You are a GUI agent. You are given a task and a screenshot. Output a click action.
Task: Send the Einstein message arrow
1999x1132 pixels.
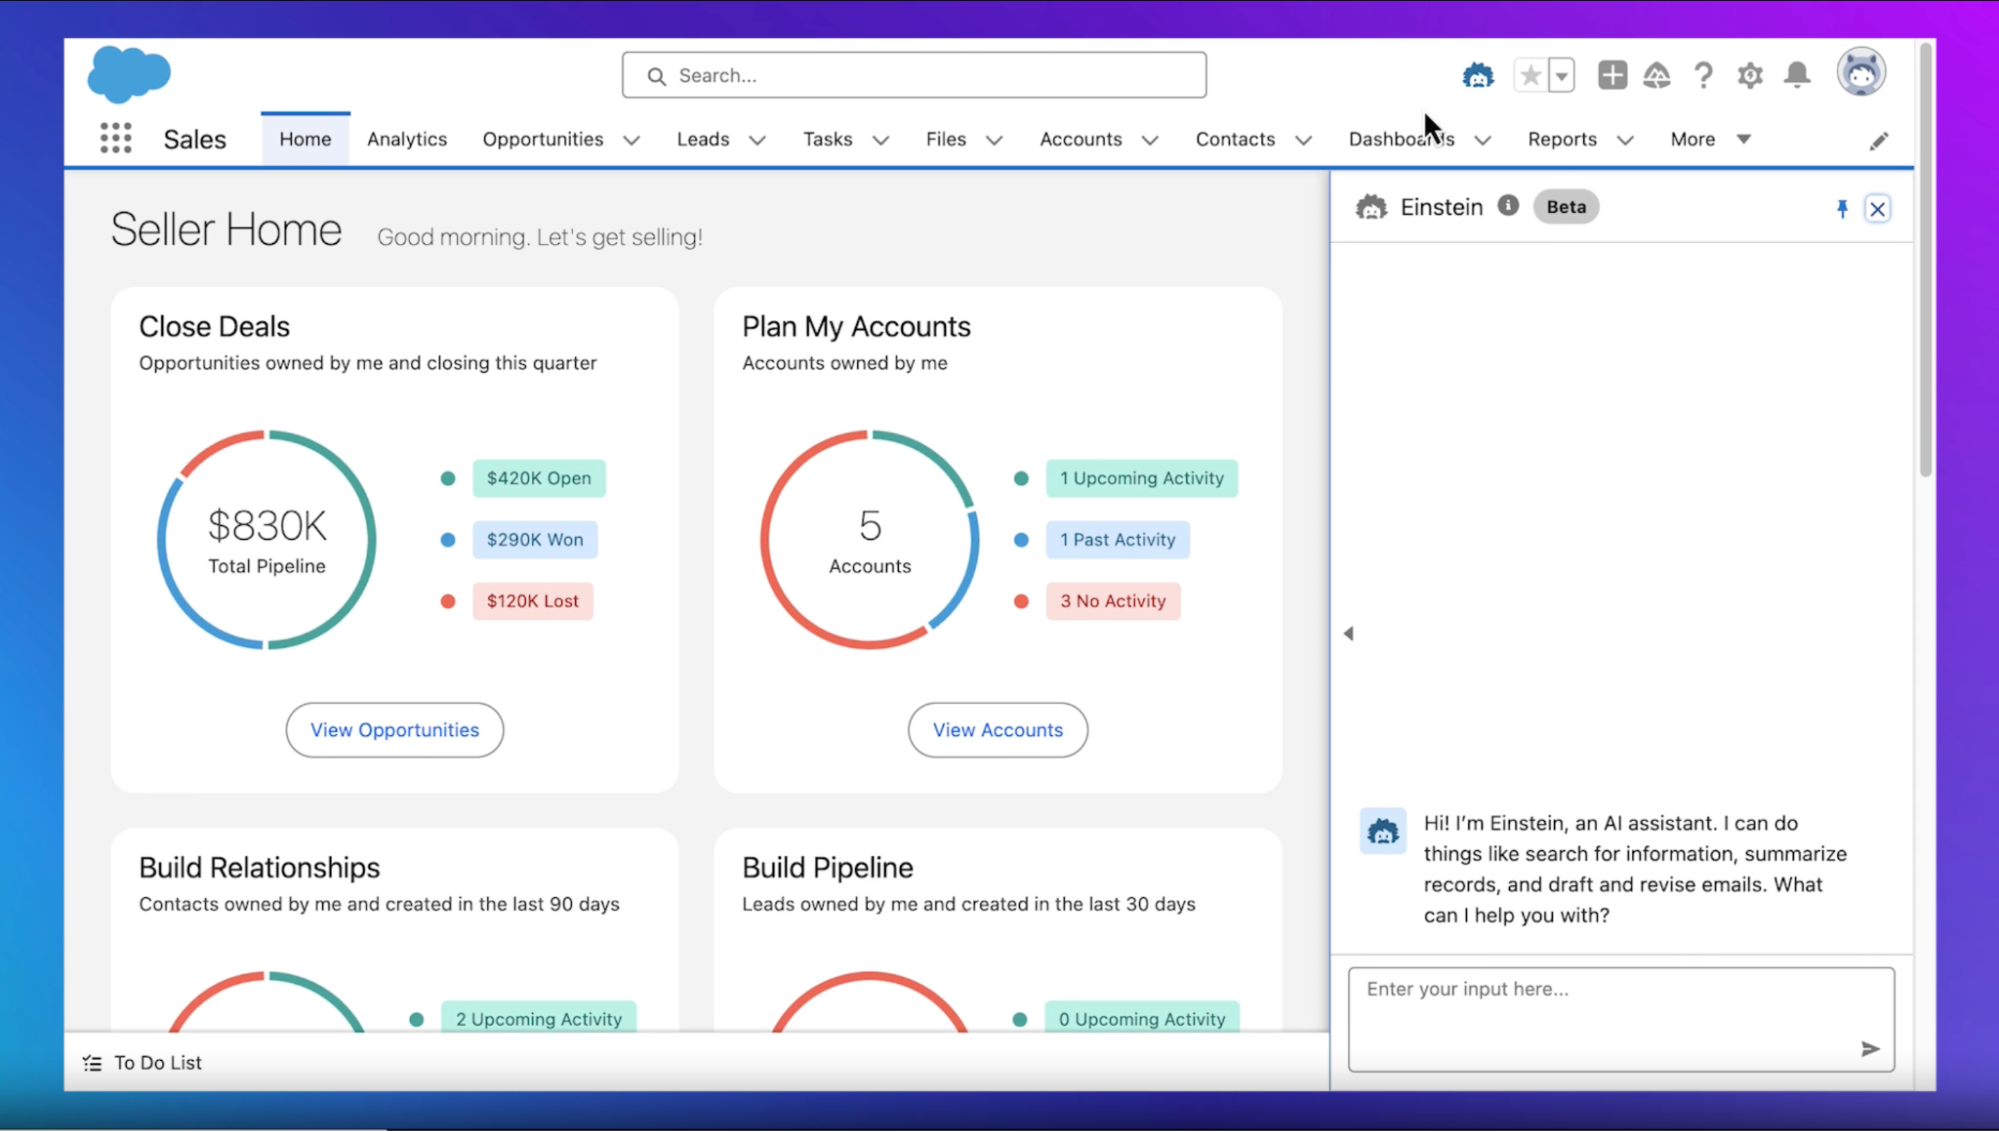[x=1870, y=1048]
